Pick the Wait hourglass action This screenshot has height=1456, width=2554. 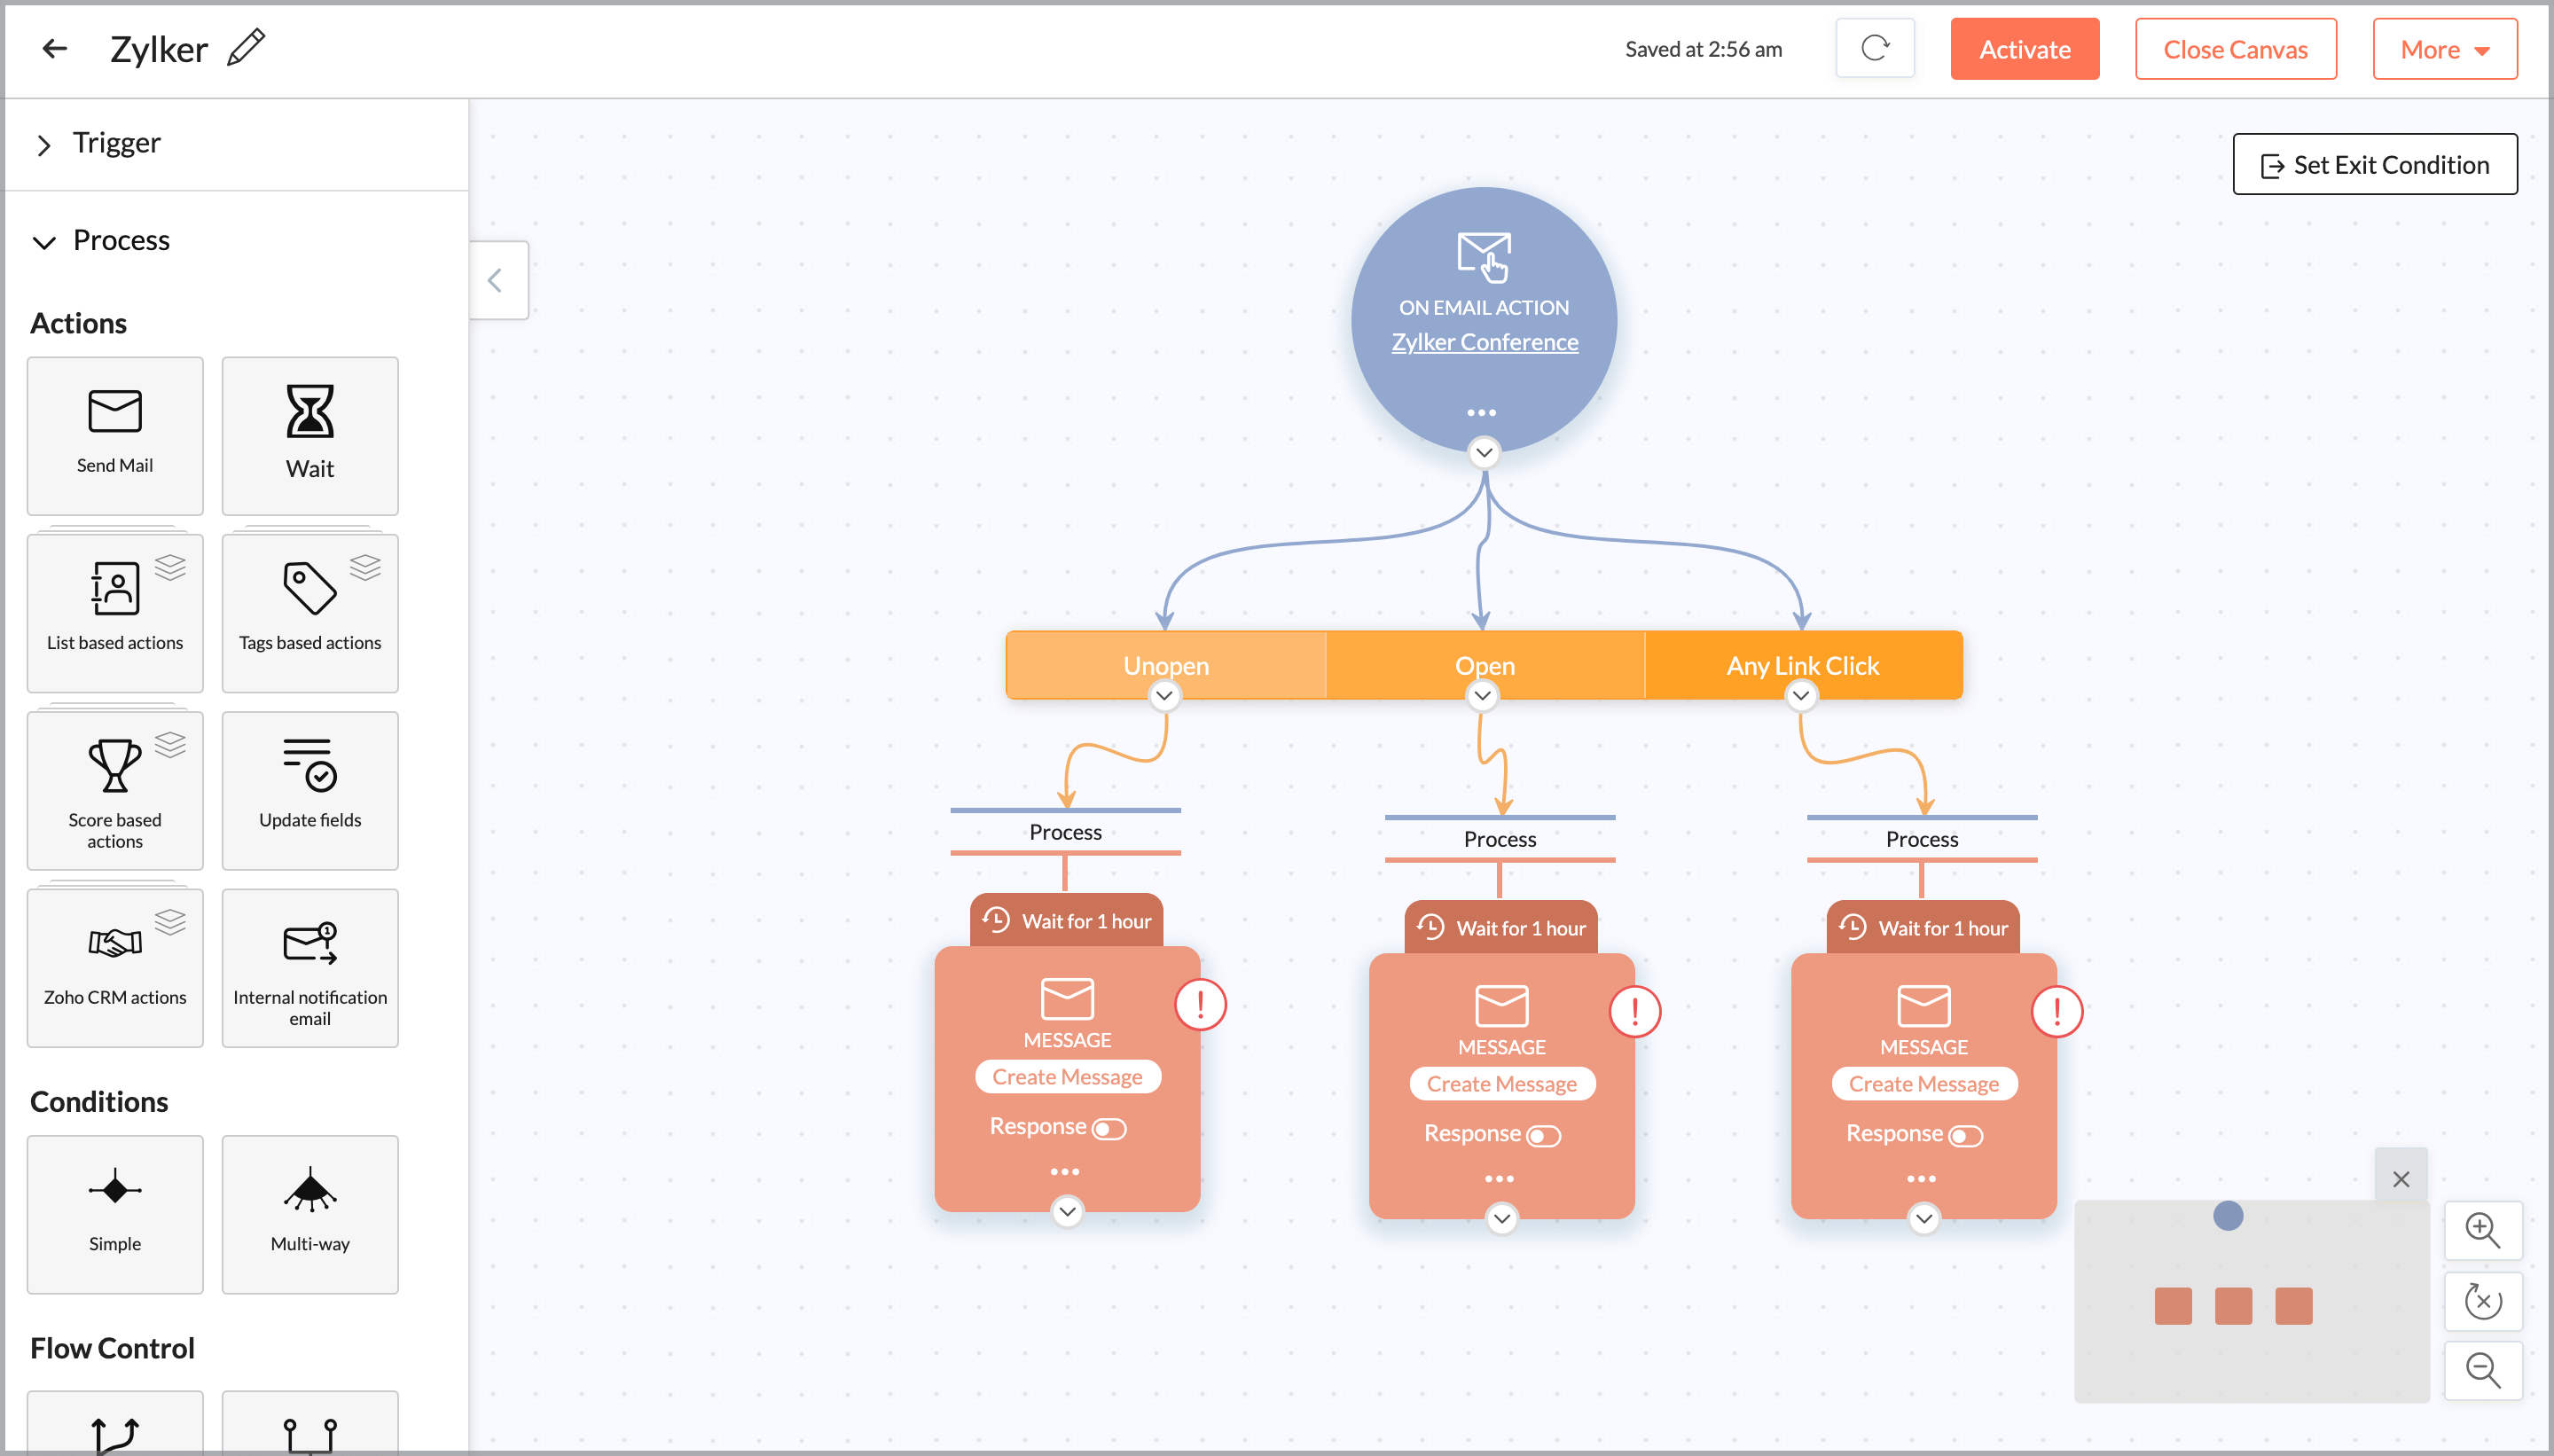pos(310,412)
